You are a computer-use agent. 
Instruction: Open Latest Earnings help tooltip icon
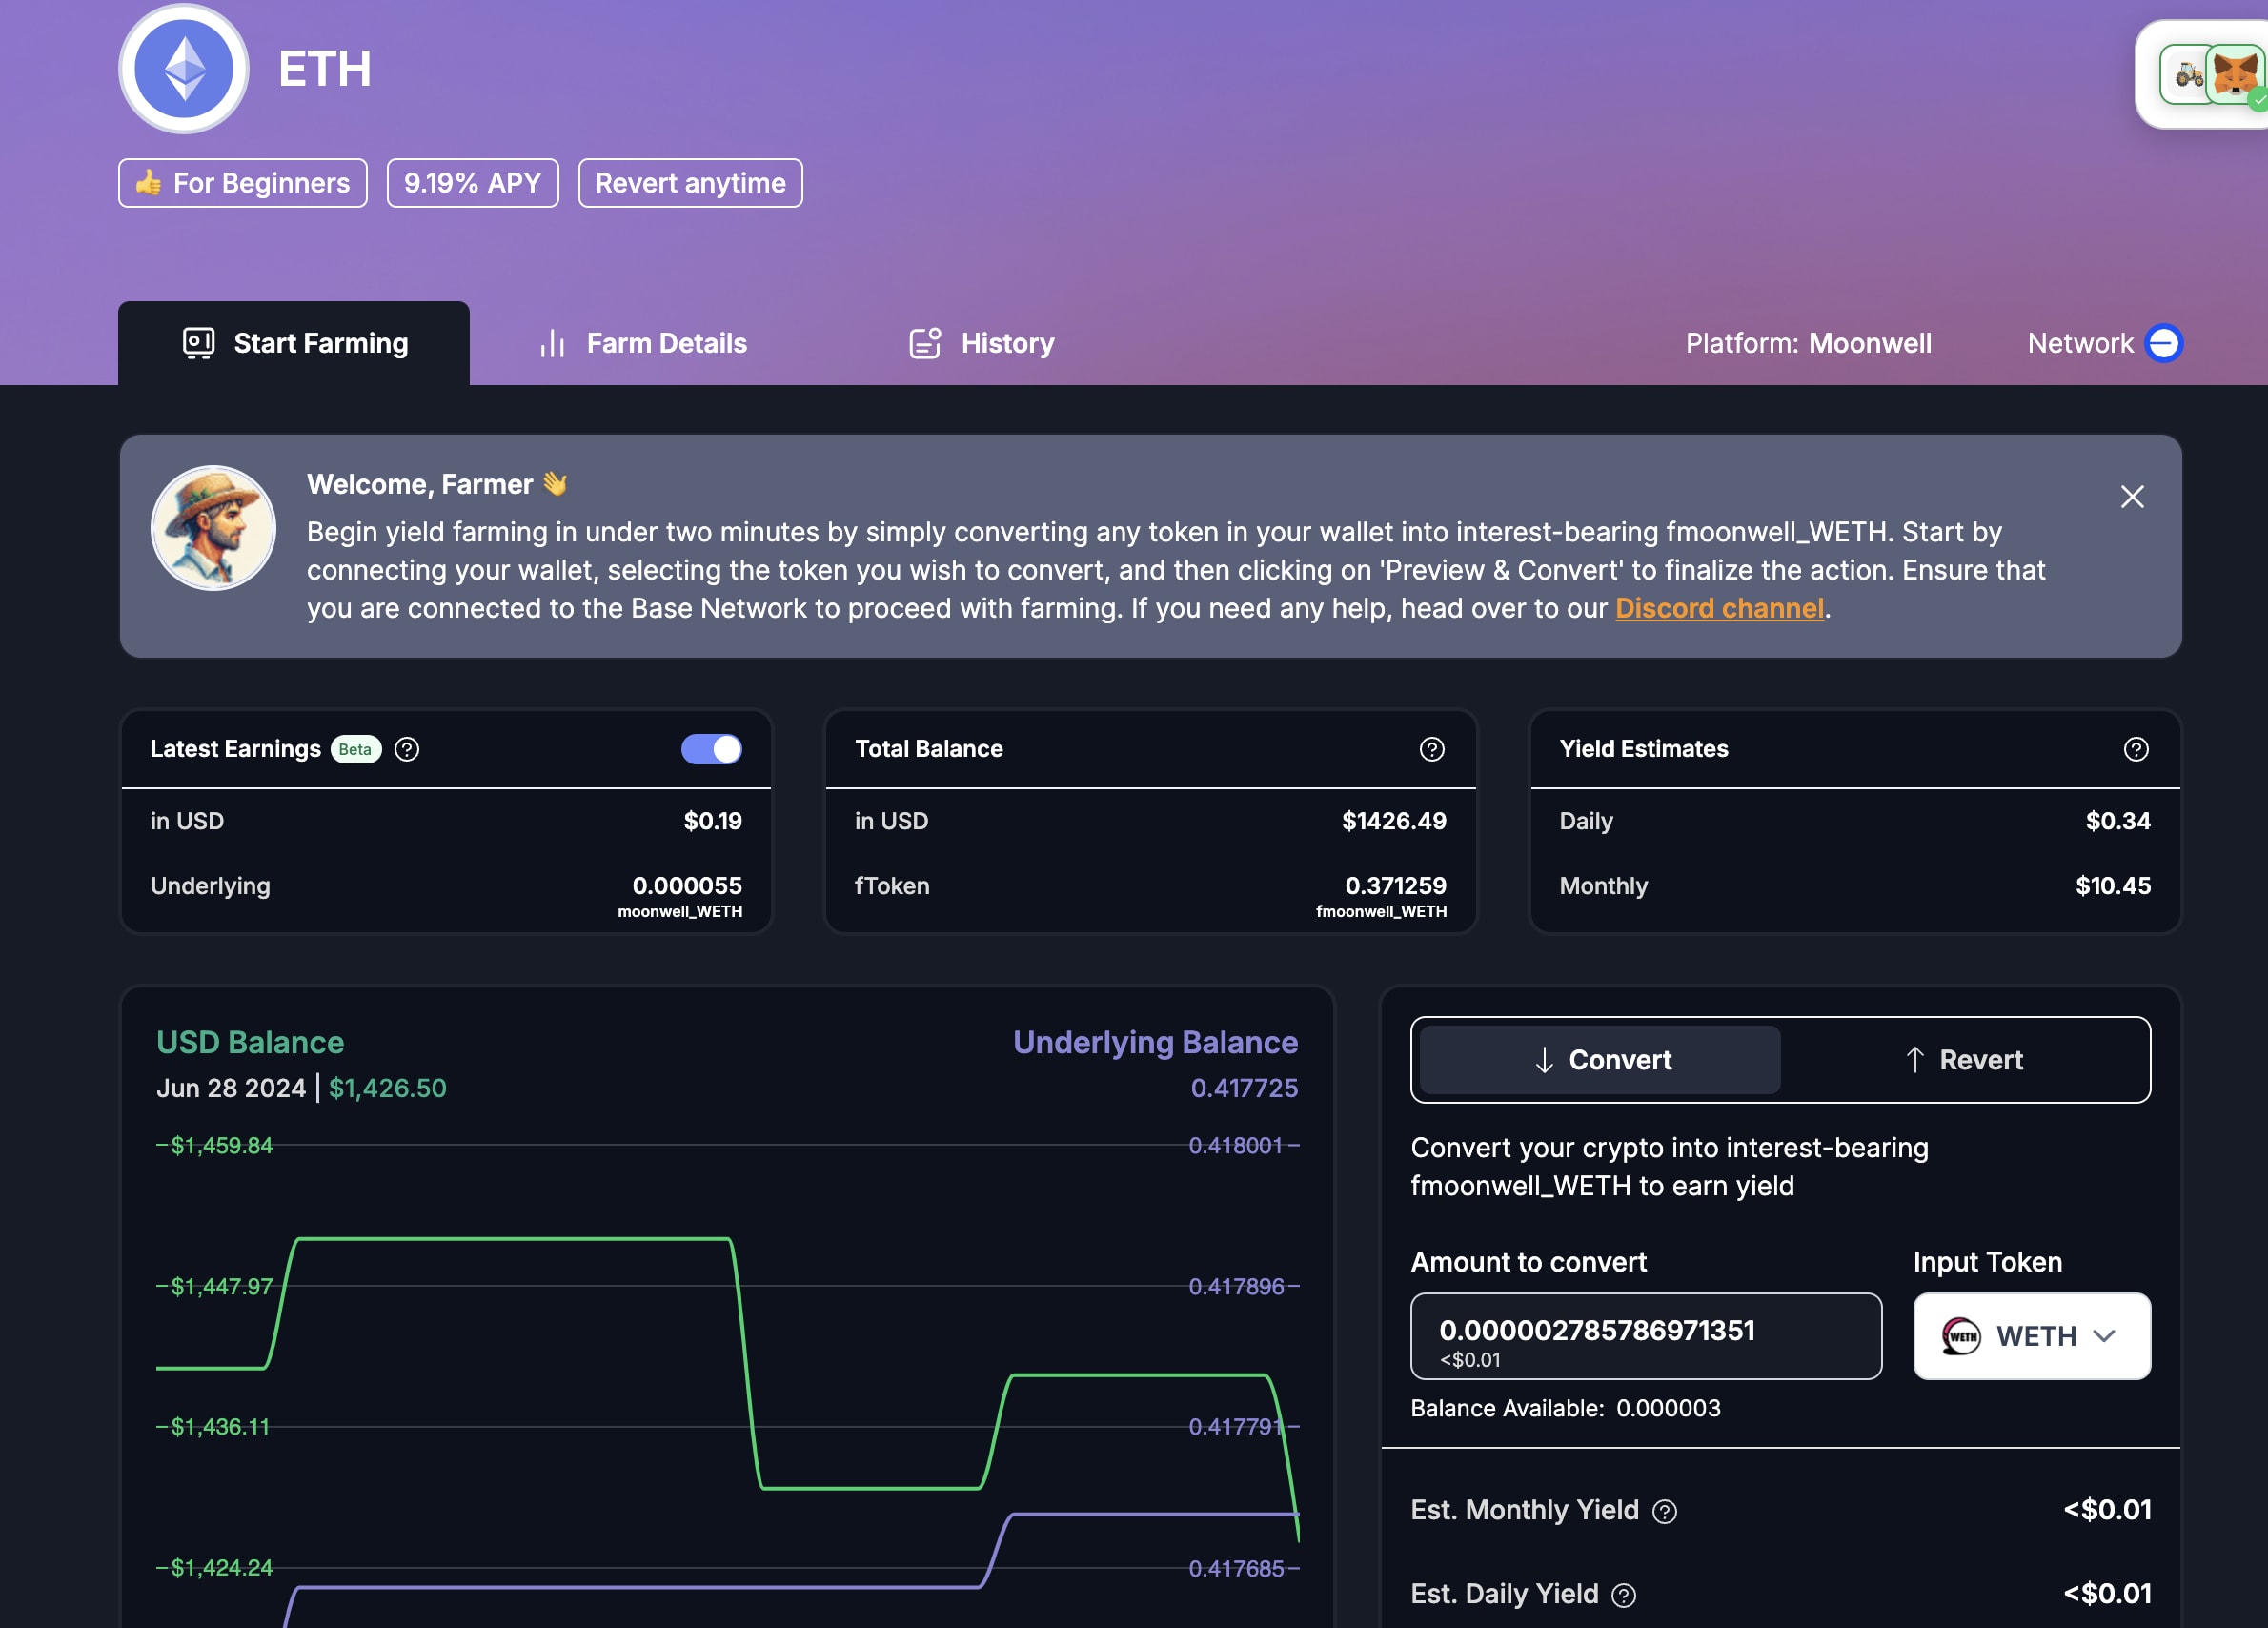pos(406,749)
